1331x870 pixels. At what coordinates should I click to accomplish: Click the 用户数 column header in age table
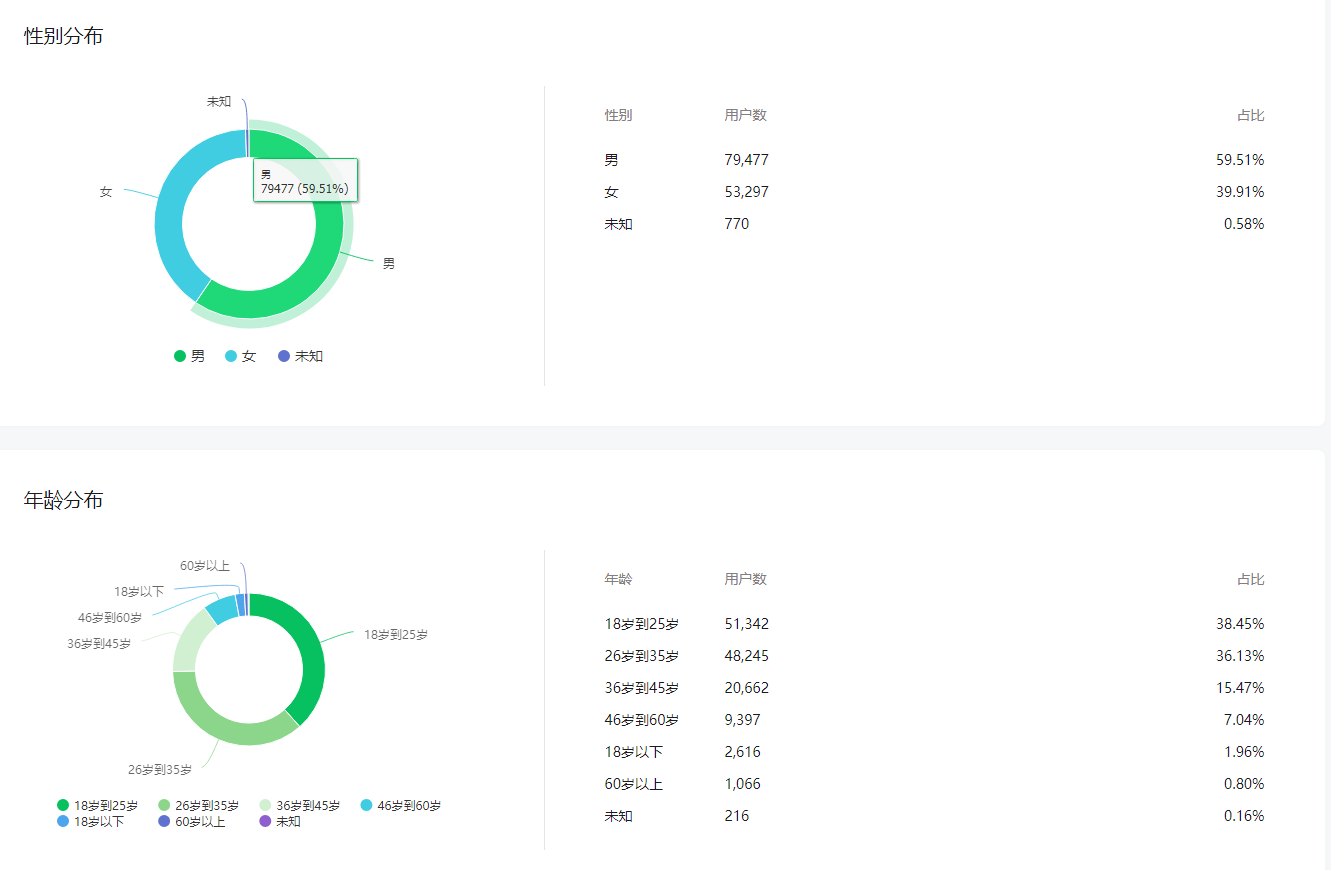[x=746, y=579]
